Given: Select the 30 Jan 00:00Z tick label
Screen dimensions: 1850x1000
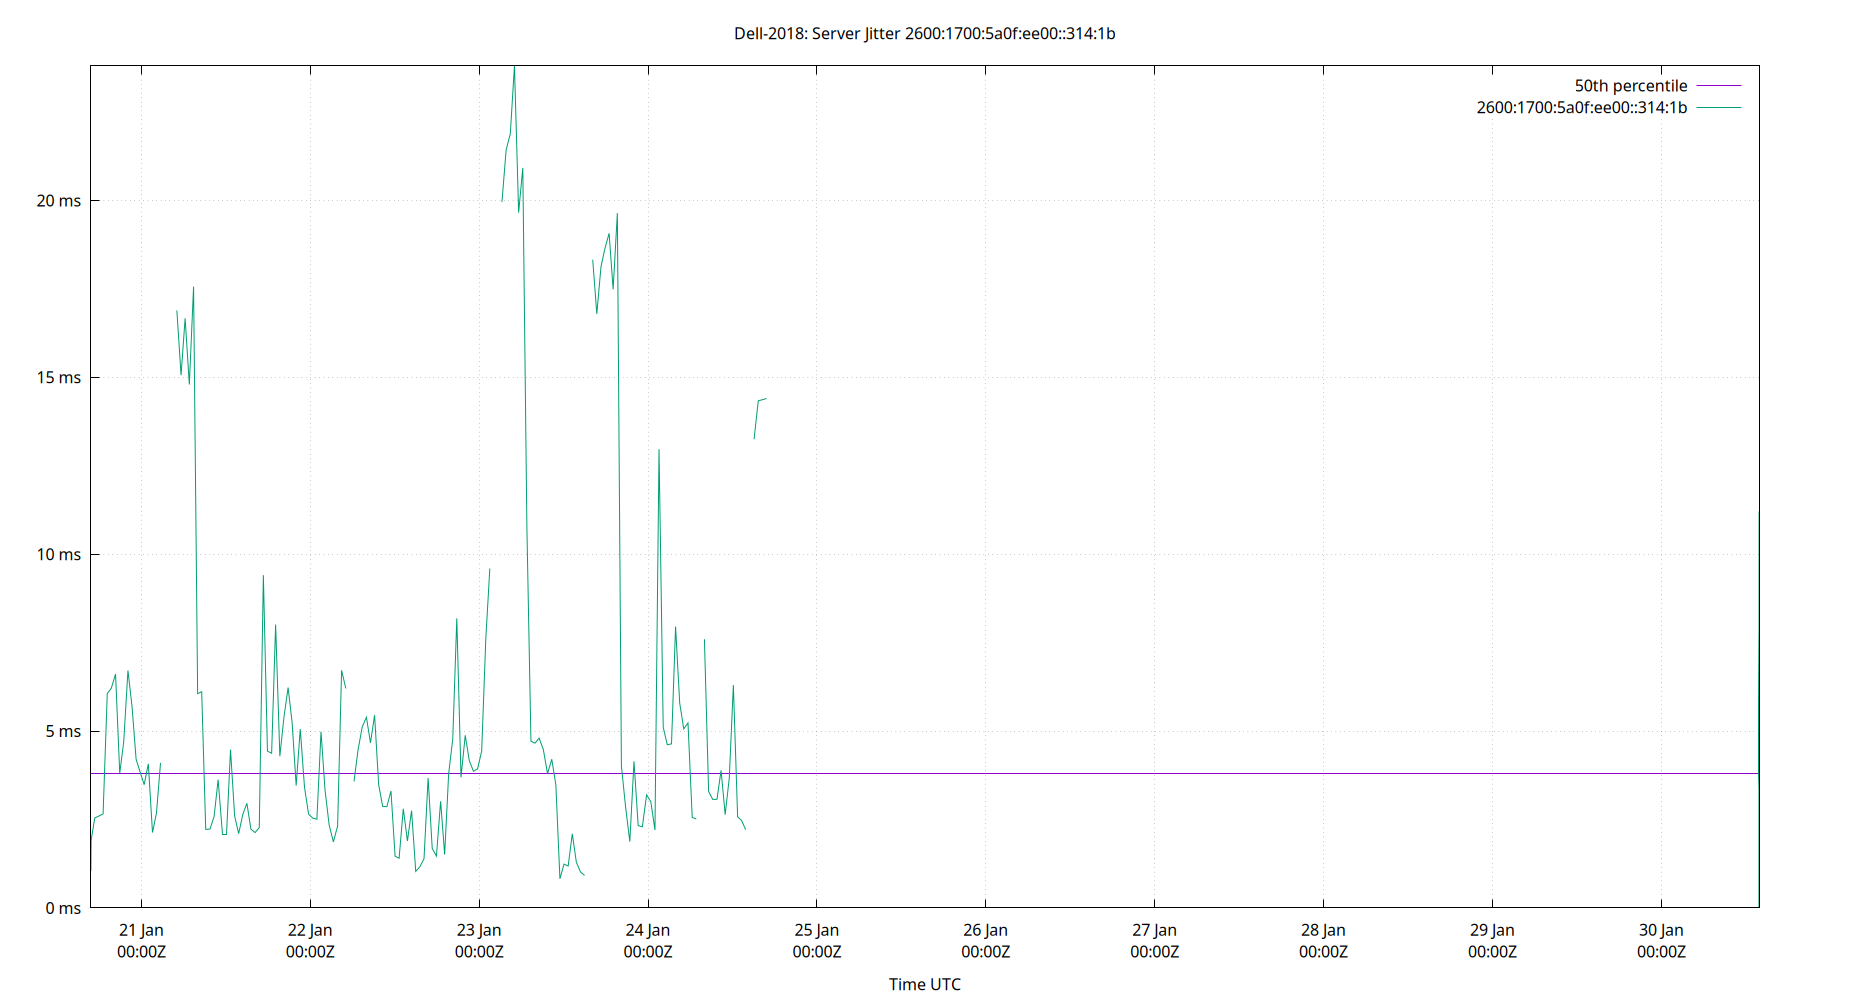Looking at the screenshot, I should tap(1663, 940).
